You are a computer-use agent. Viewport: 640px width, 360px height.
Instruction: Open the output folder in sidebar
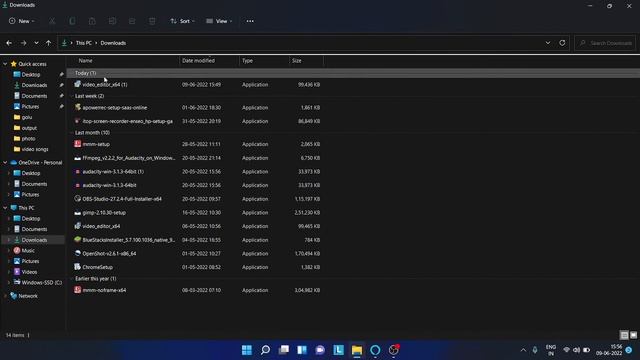click(29, 128)
